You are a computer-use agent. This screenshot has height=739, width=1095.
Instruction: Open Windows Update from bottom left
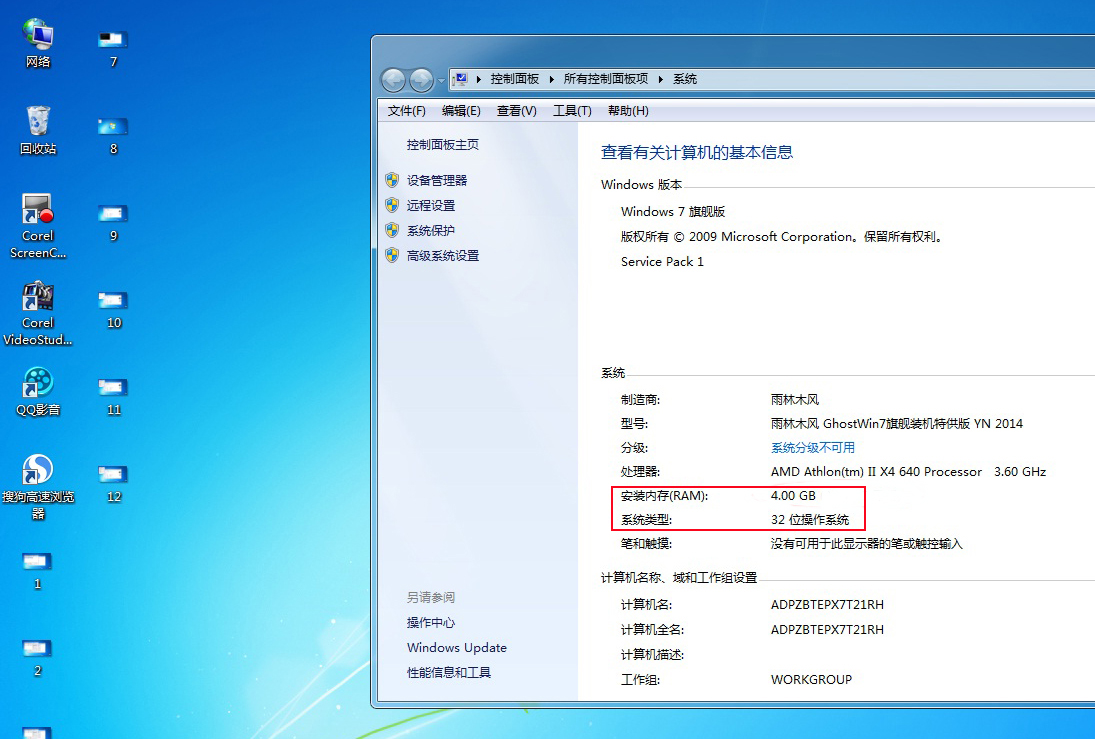click(456, 647)
